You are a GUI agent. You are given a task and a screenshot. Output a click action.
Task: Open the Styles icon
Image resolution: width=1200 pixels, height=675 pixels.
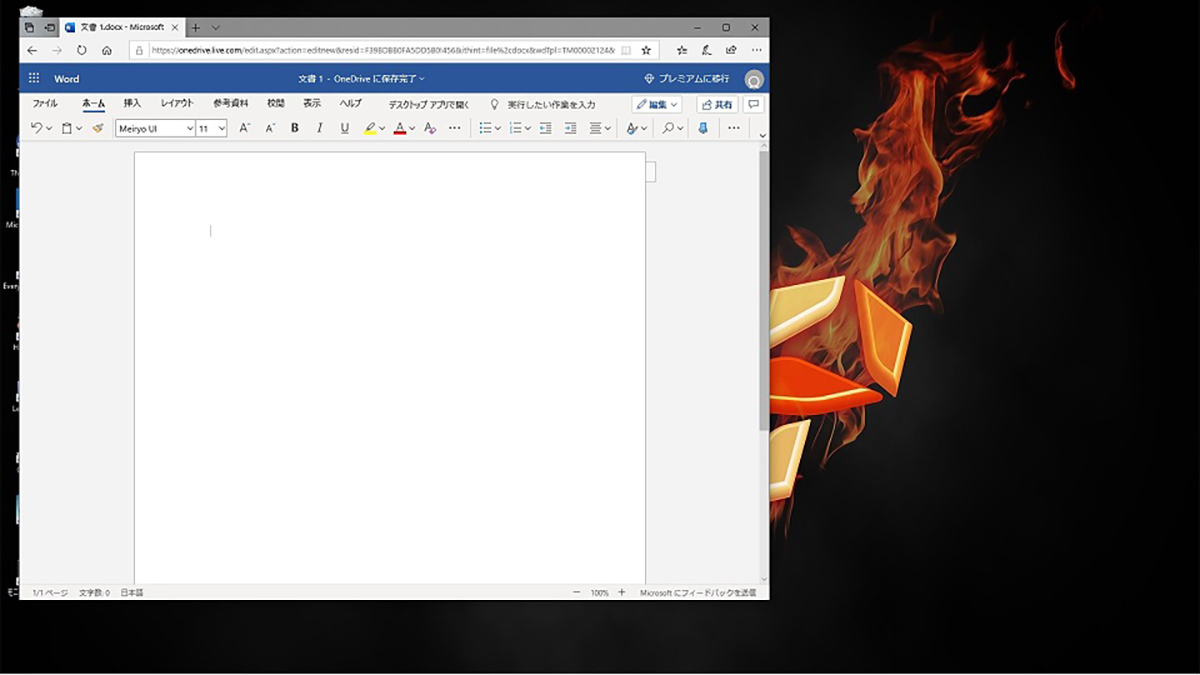(632, 128)
